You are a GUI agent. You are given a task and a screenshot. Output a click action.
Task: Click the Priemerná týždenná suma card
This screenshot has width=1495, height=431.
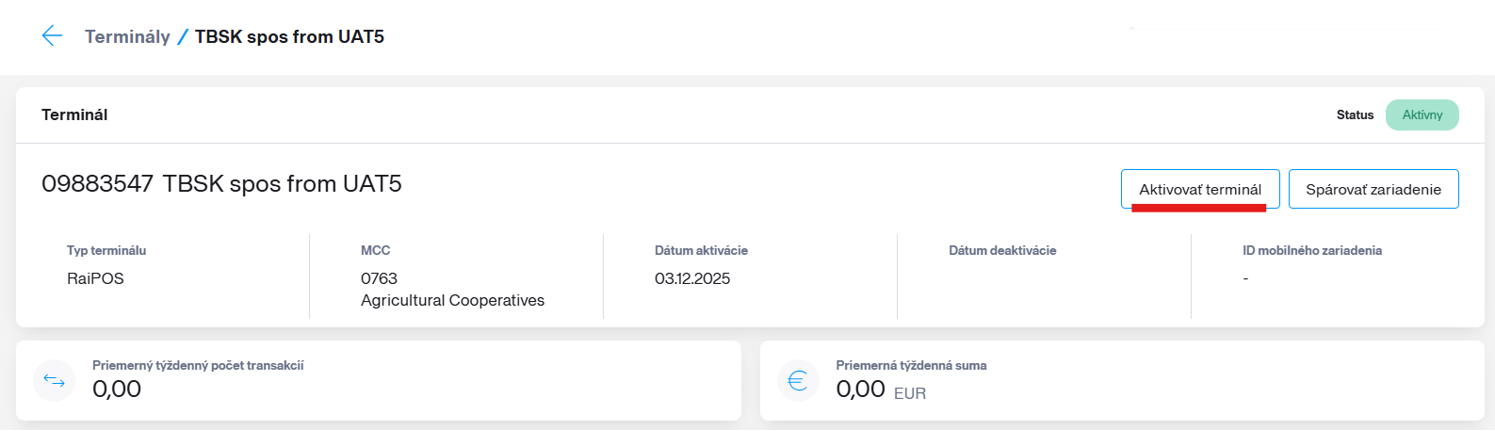pyautogui.click(x=1122, y=381)
